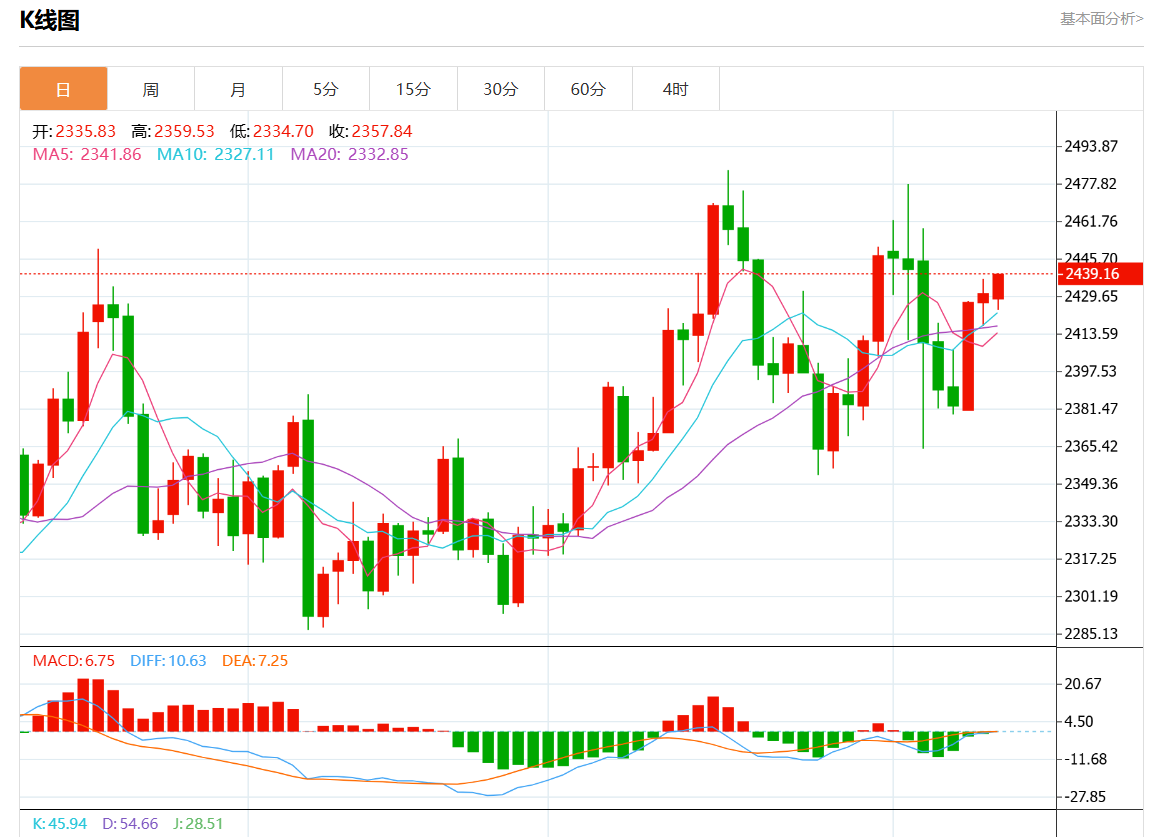Click the -11.68 MACD axis label

click(x=1085, y=759)
